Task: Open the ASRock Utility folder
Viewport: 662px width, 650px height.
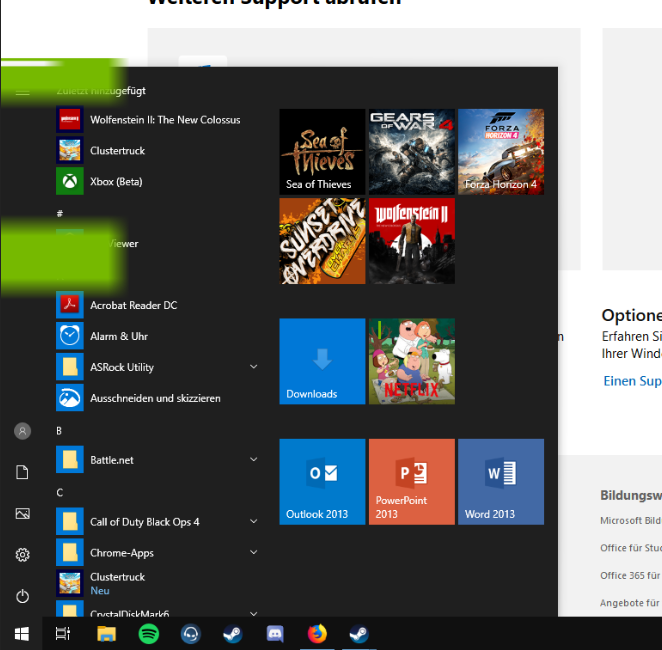Action: [x=156, y=367]
